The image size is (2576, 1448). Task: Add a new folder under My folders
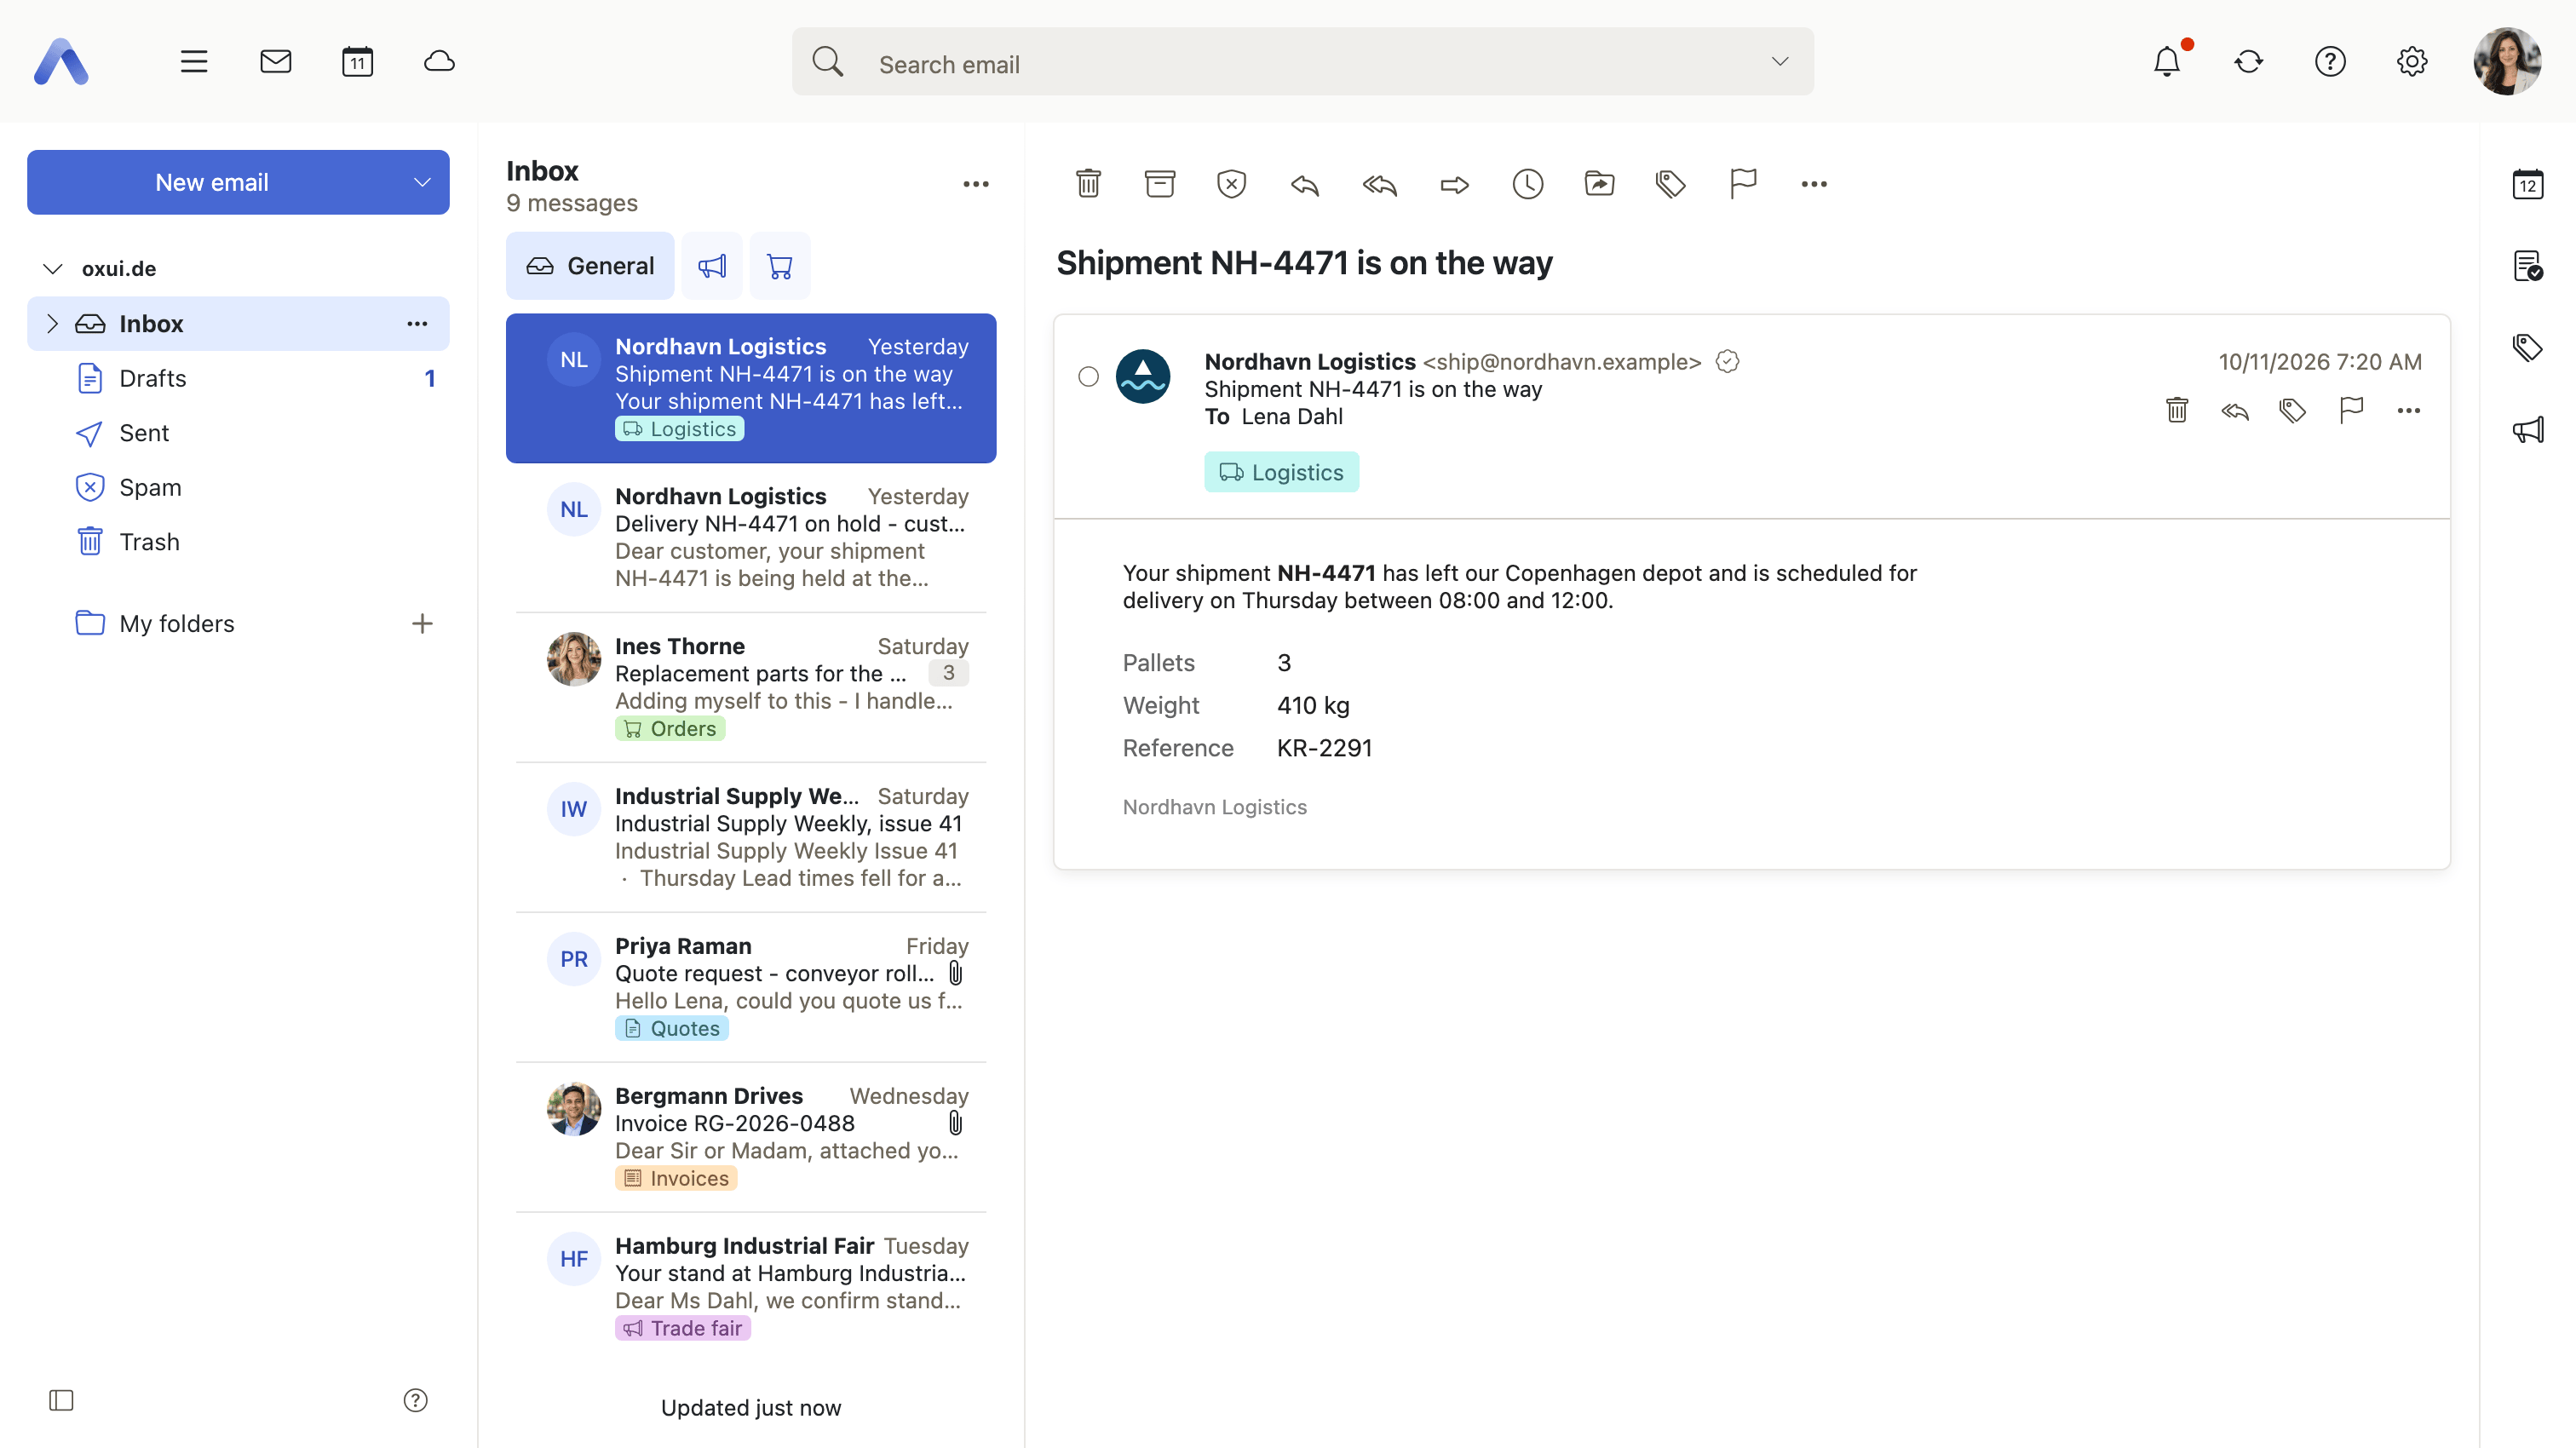pos(422,624)
